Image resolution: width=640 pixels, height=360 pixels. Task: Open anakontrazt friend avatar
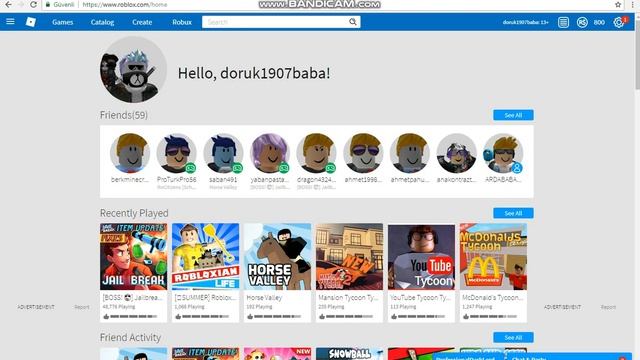point(456,153)
